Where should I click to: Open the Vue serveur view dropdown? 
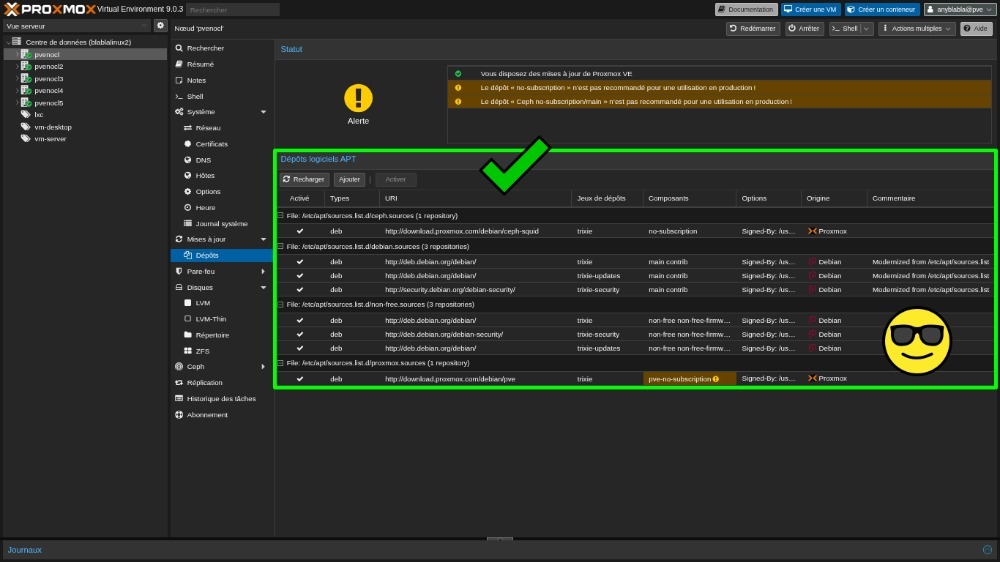tap(77, 25)
